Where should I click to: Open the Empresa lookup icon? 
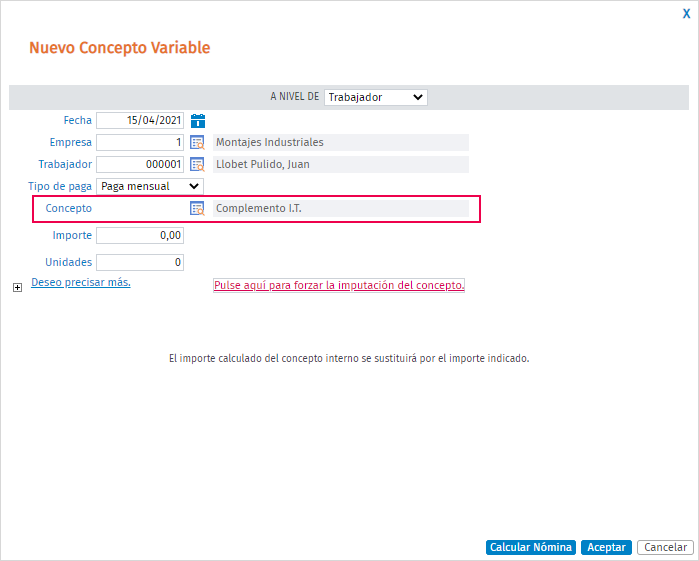198,142
